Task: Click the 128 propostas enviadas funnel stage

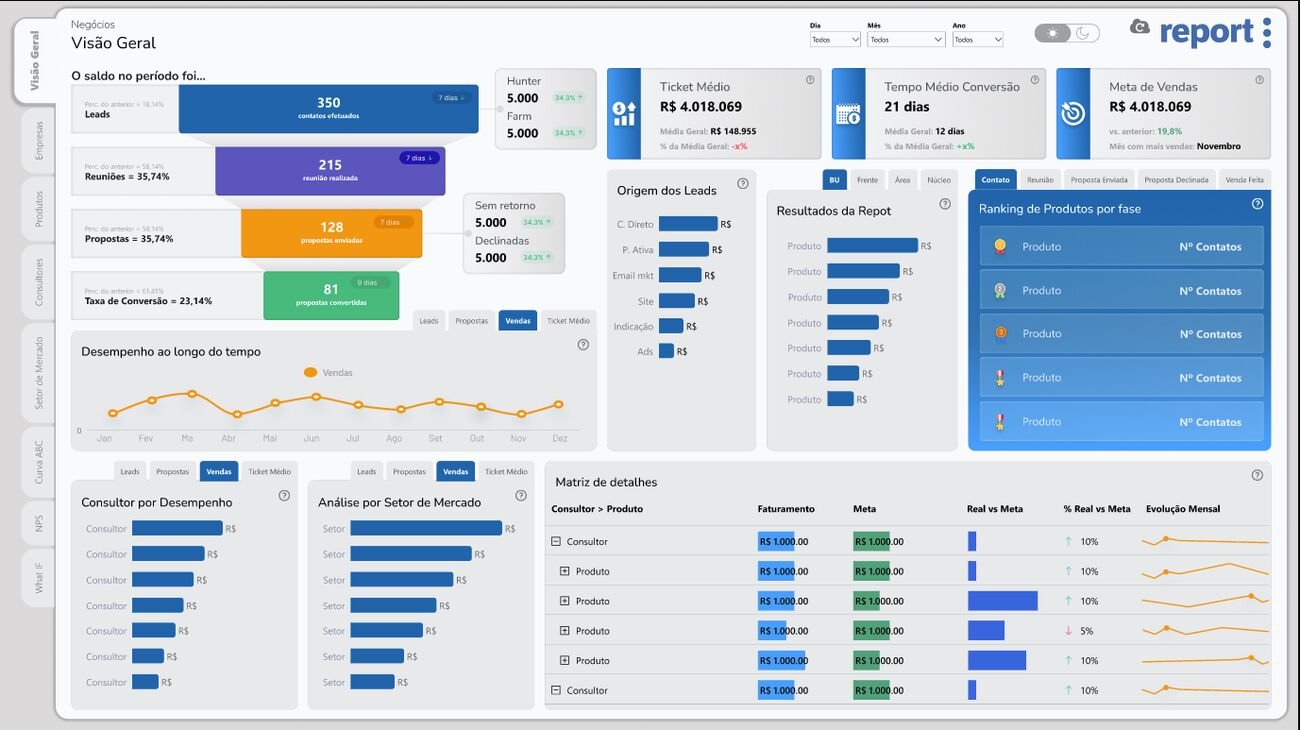Action: pyautogui.click(x=331, y=233)
